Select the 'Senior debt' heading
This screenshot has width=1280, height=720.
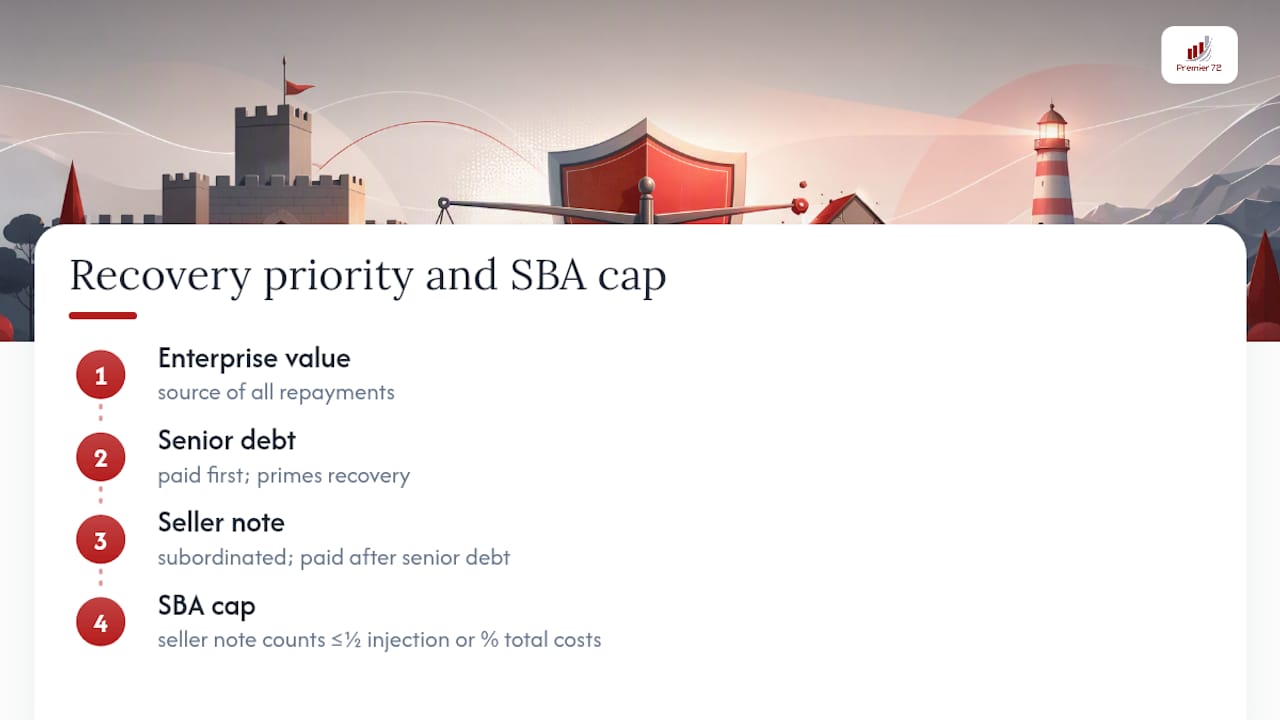(227, 440)
